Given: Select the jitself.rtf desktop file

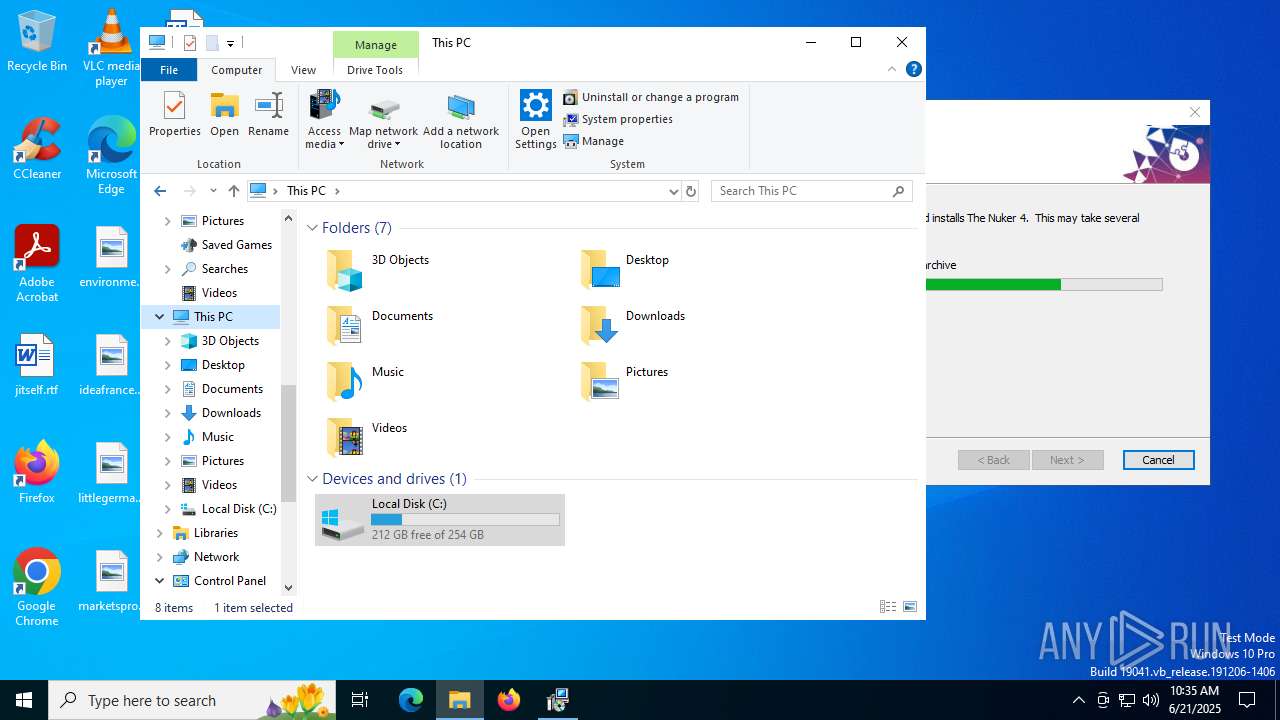Looking at the screenshot, I should (x=37, y=365).
